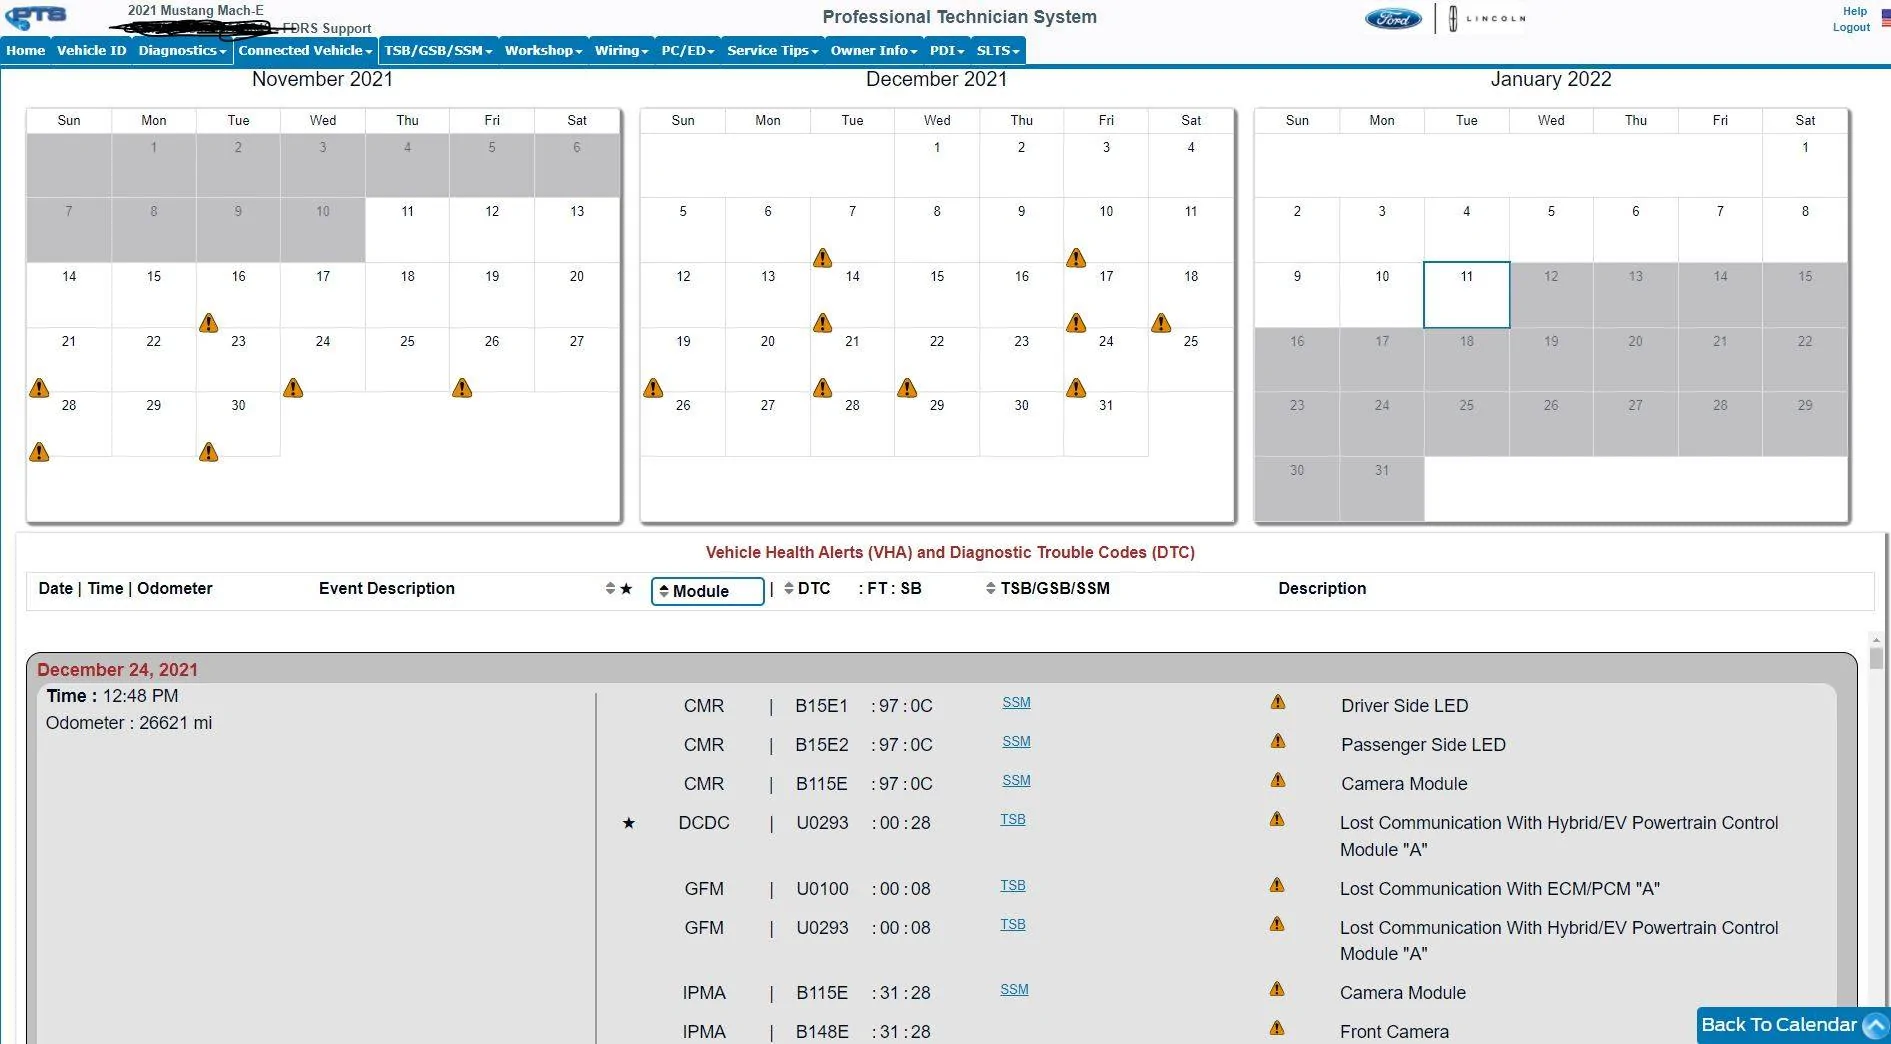
Task: Open the Owner Info dropdown
Action: point(874,50)
